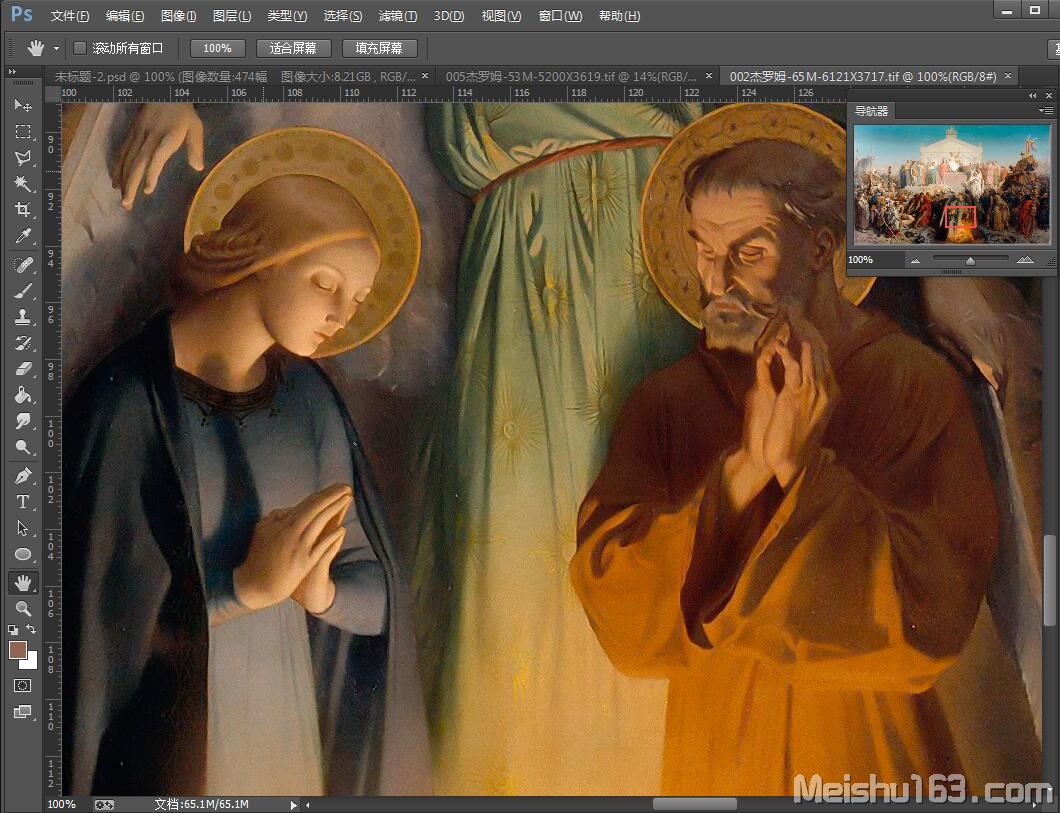1060x813 pixels.
Task: Click the 导航器 panel tab
Action: 871,111
